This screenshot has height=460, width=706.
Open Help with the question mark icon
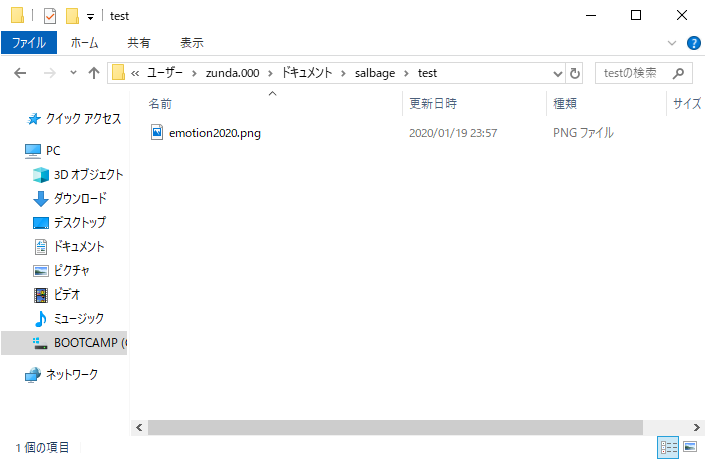693,43
